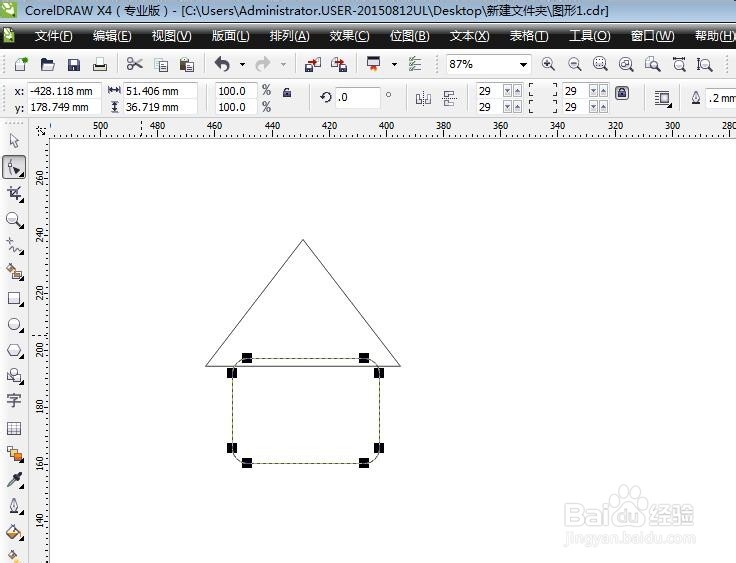Click the y position field

pyautogui.click(x=64, y=107)
